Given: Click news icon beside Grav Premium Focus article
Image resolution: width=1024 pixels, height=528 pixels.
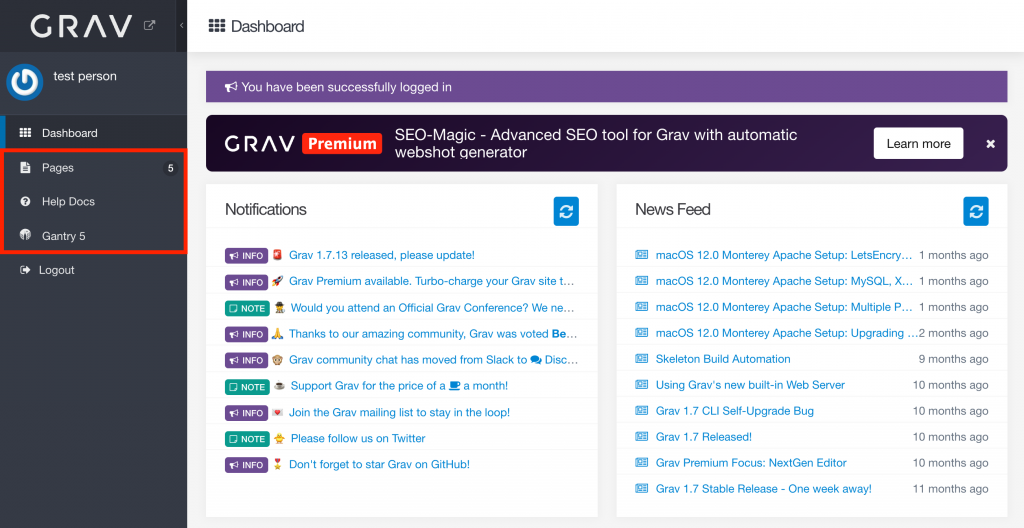Looking at the screenshot, I should point(642,463).
